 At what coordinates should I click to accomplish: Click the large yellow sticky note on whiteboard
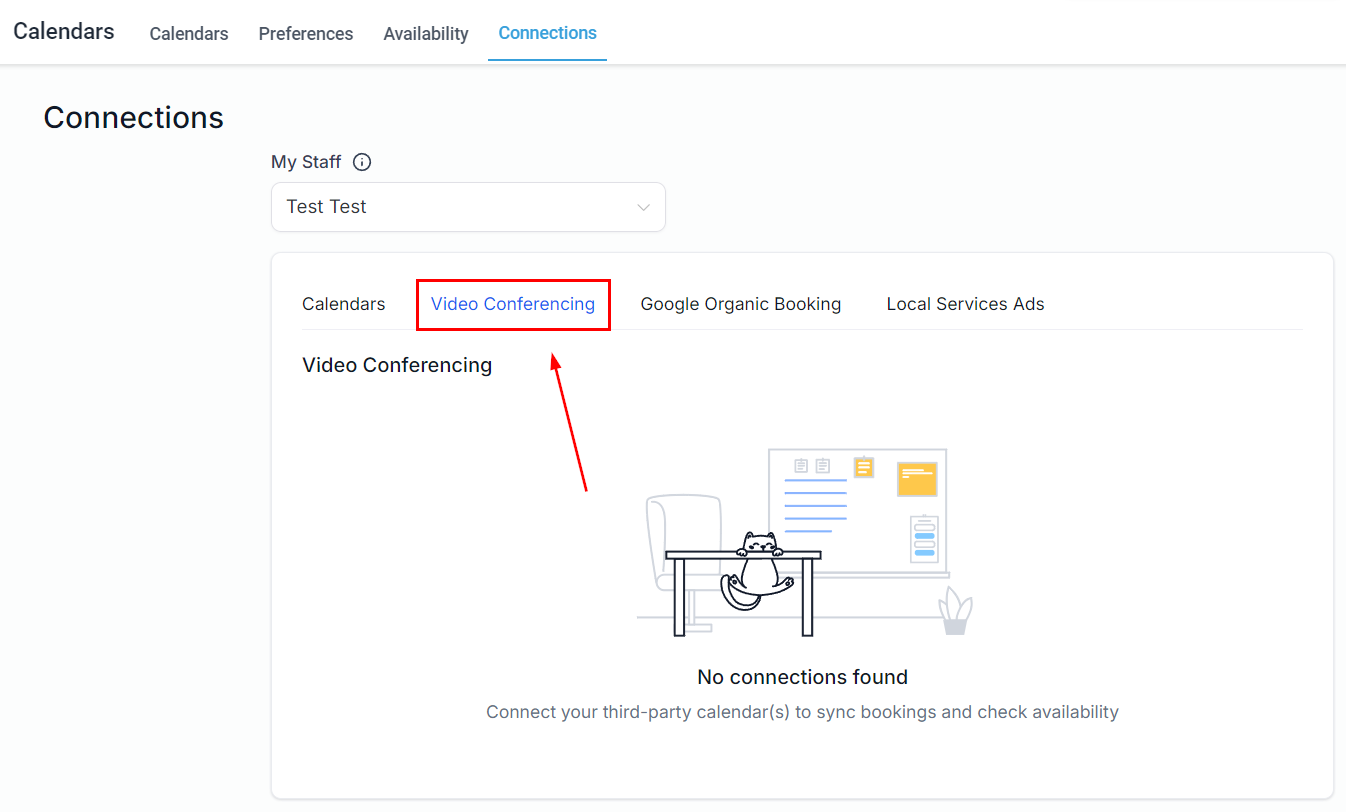click(916, 479)
